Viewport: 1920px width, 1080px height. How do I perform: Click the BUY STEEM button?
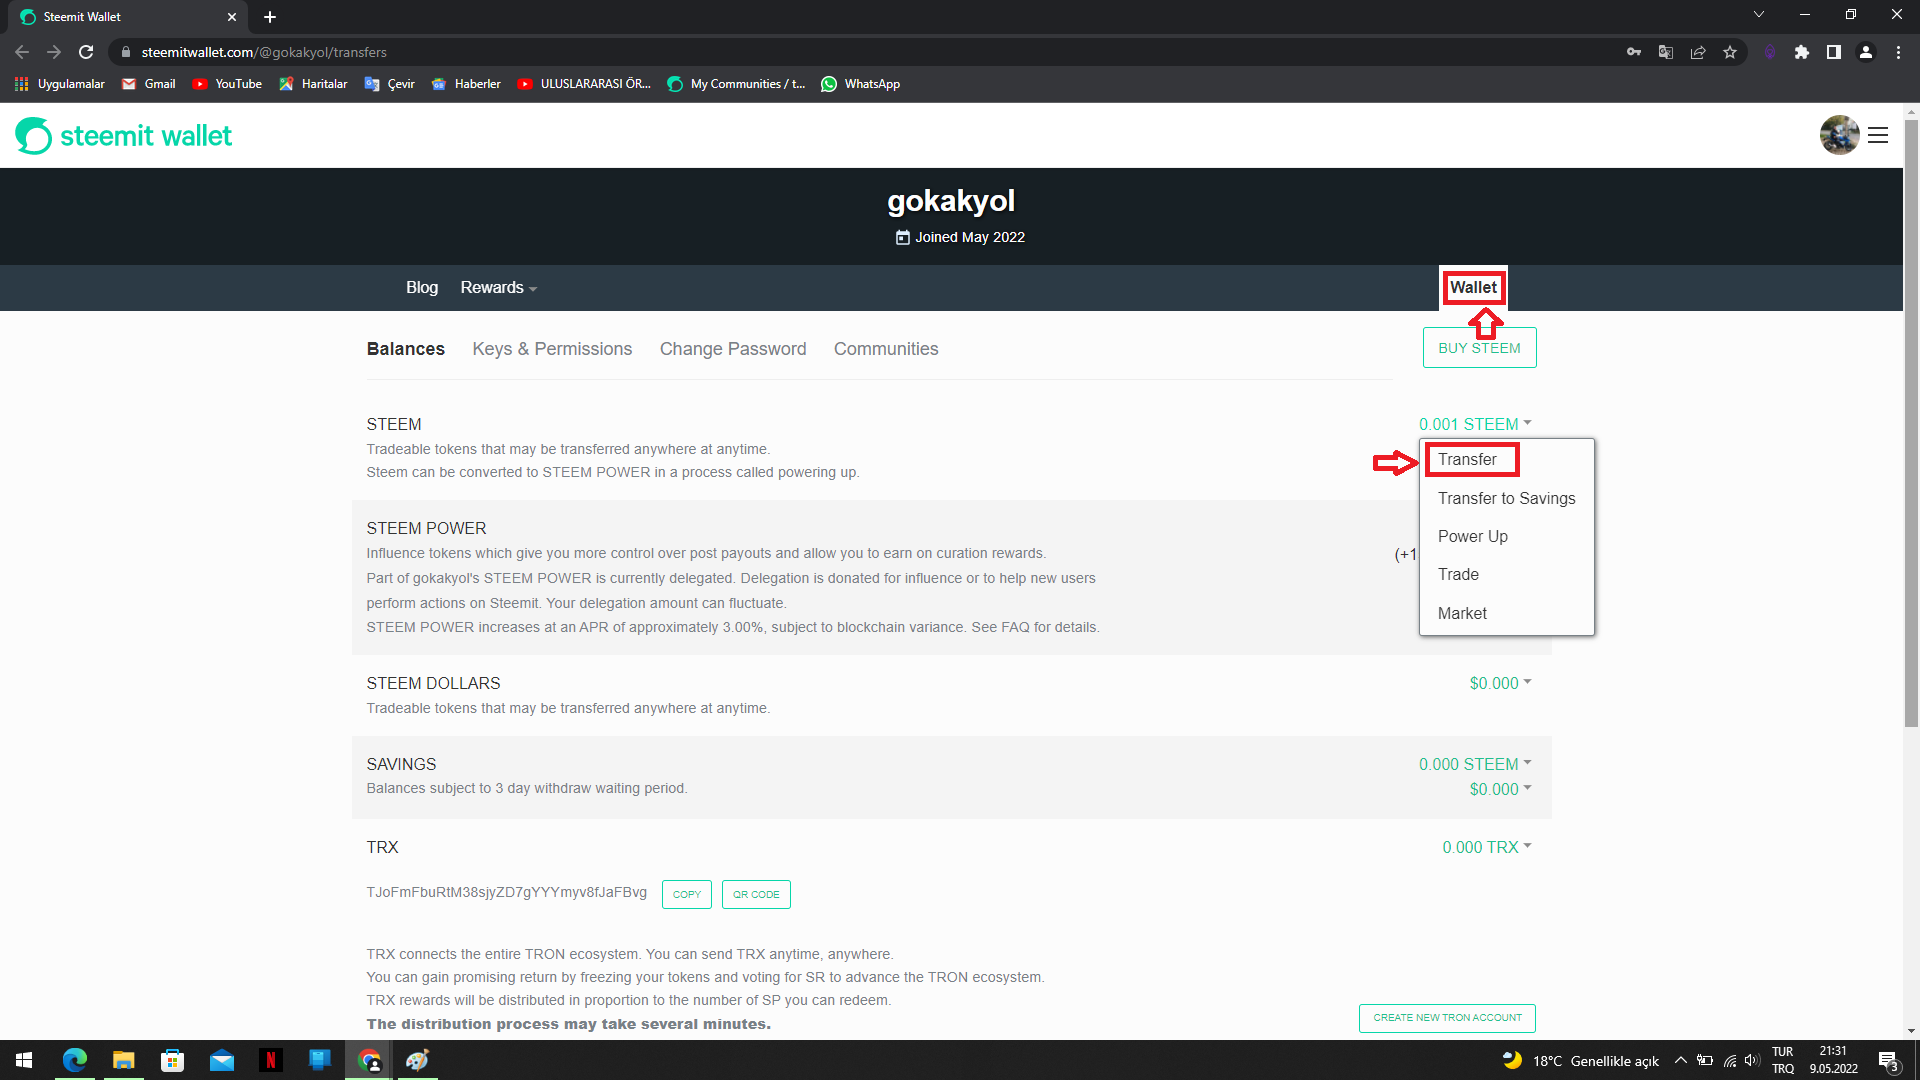(1479, 348)
